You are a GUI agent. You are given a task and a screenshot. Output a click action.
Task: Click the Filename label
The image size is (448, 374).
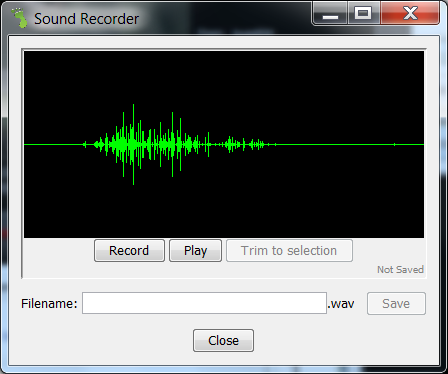[49, 304]
